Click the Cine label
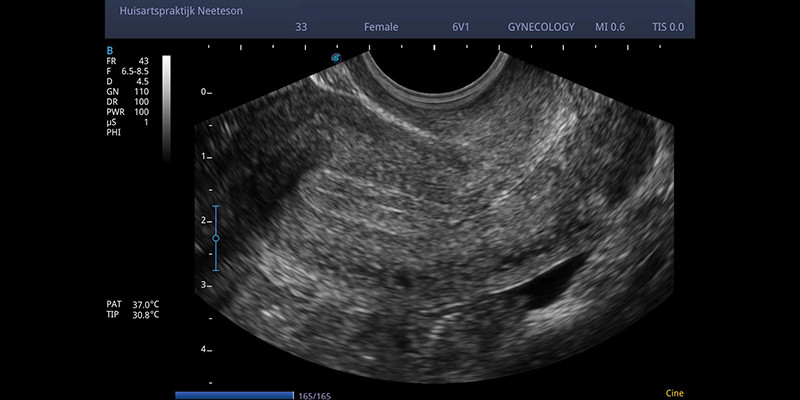The height and width of the screenshot is (400, 800). (x=674, y=393)
